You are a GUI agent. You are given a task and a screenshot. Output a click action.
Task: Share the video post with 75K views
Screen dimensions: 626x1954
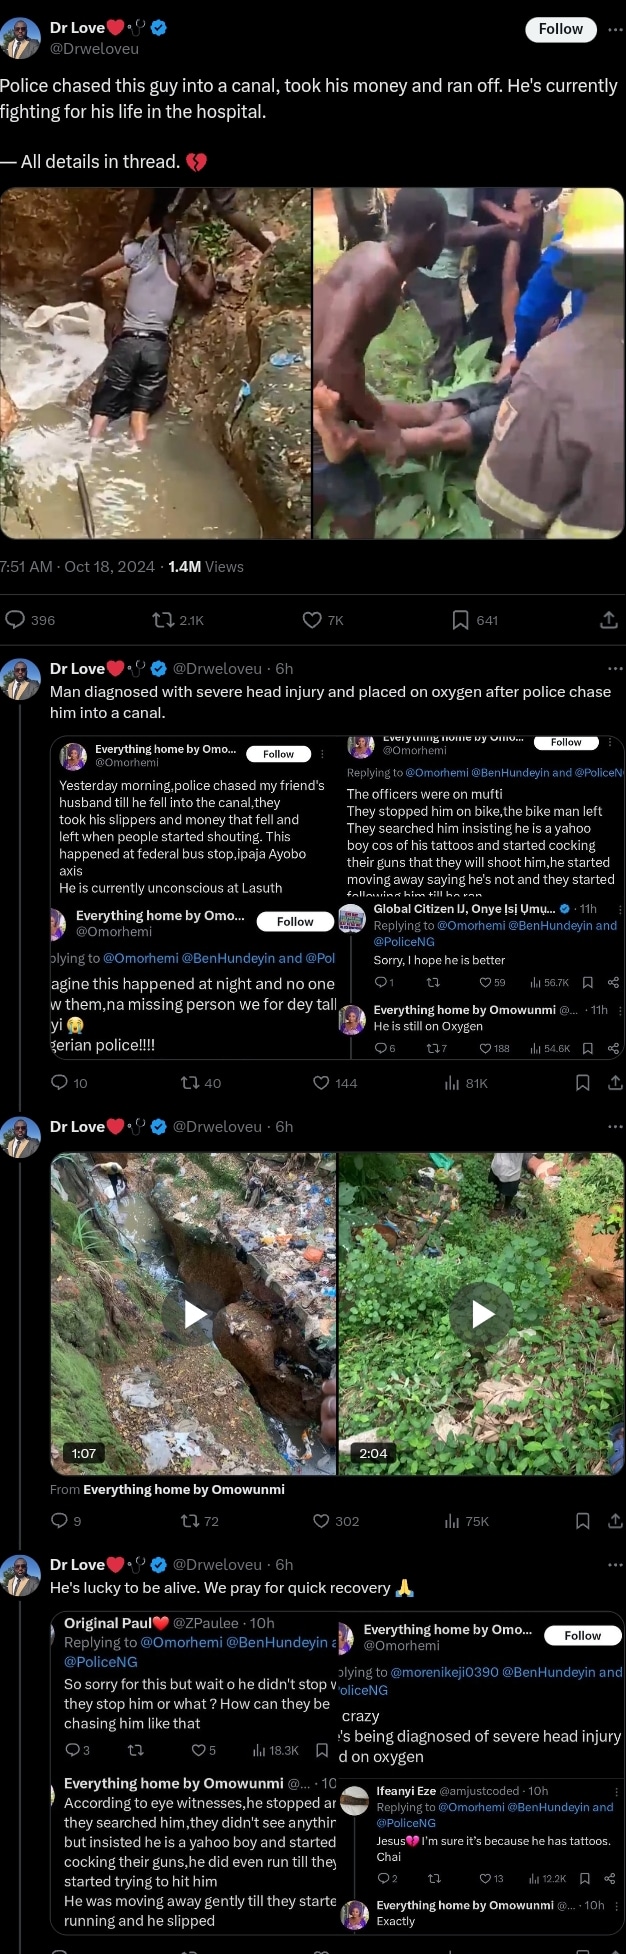click(615, 1521)
